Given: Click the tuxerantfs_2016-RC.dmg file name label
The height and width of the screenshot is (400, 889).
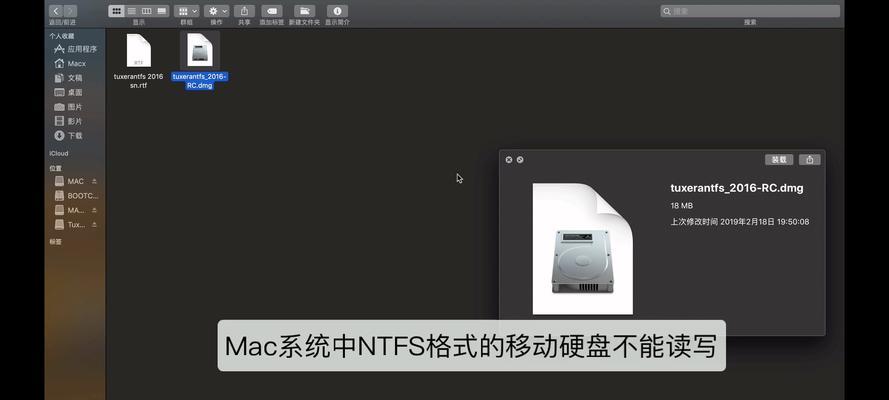Looking at the screenshot, I should point(200,81).
